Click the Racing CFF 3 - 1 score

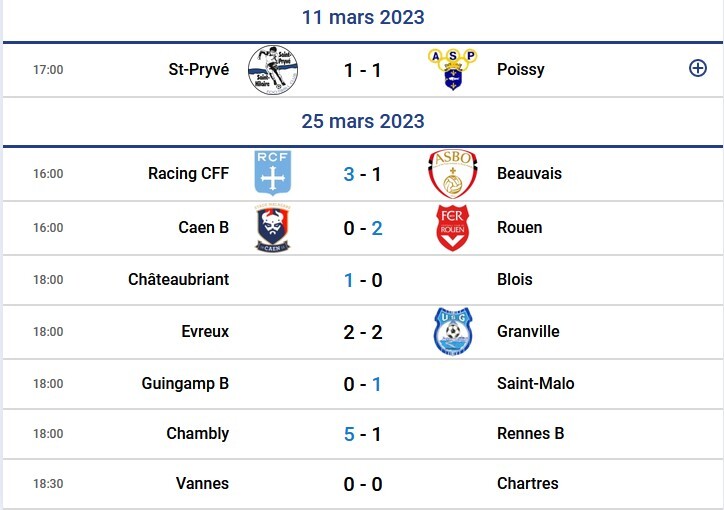(x=363, y=174)
